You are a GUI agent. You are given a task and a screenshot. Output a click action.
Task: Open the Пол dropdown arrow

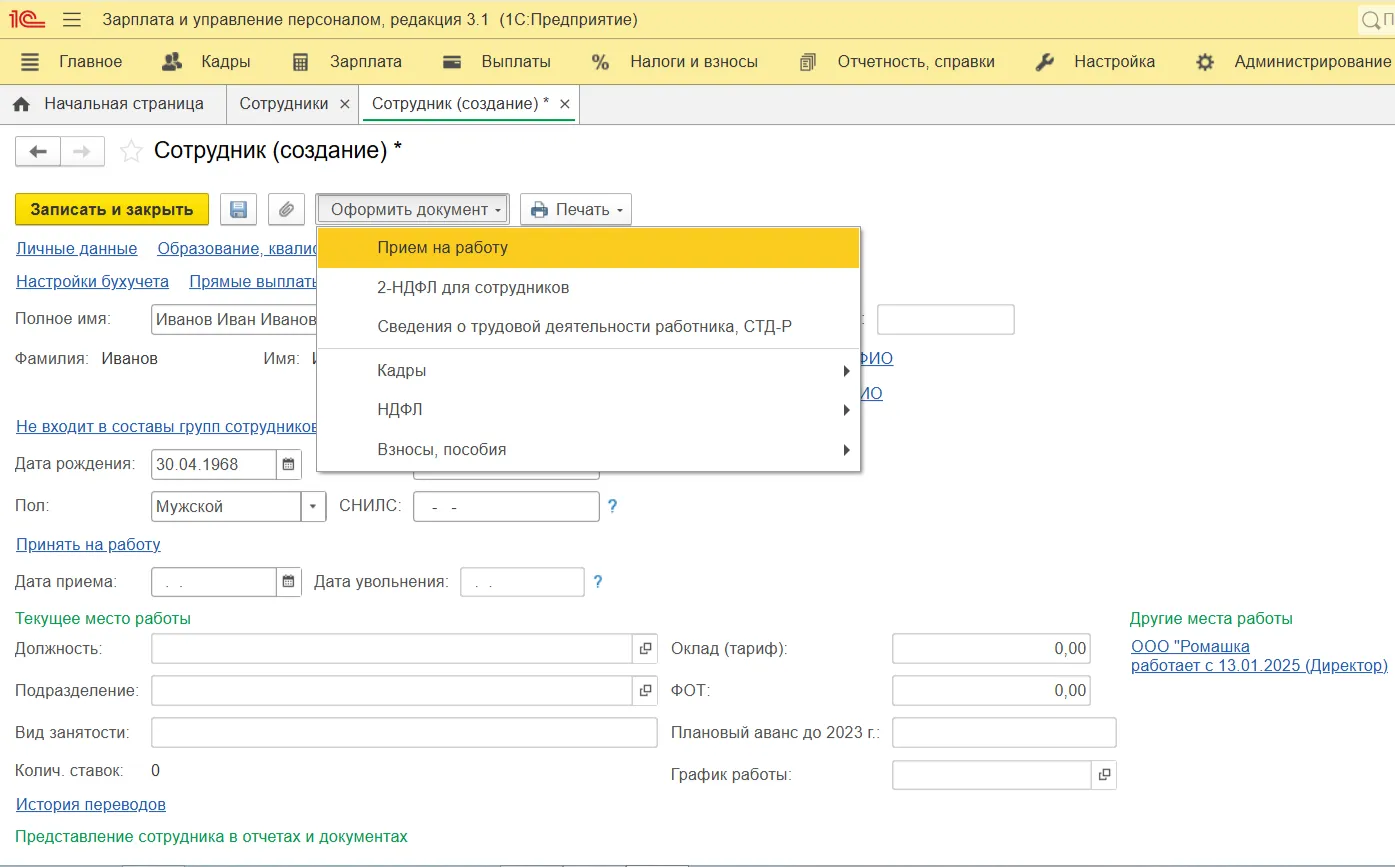pos(314,506)
